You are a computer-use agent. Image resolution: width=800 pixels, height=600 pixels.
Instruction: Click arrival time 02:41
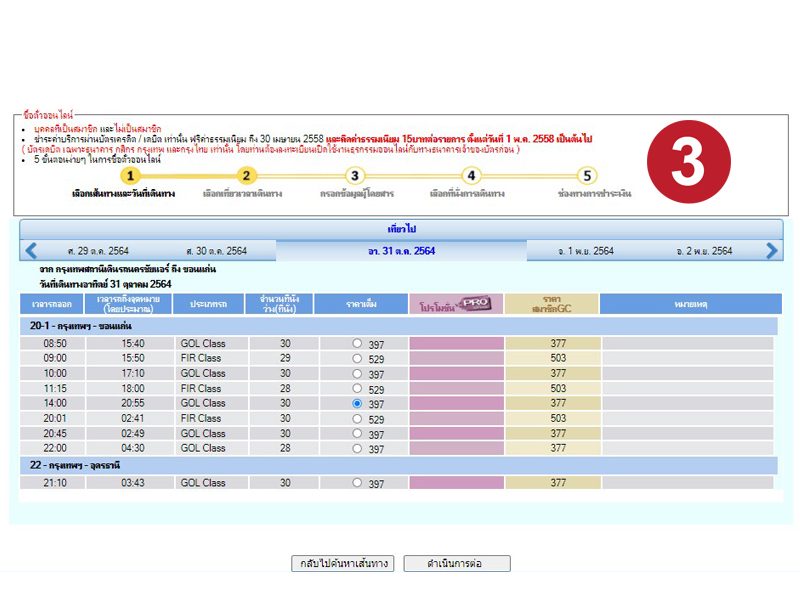(133, 418)
